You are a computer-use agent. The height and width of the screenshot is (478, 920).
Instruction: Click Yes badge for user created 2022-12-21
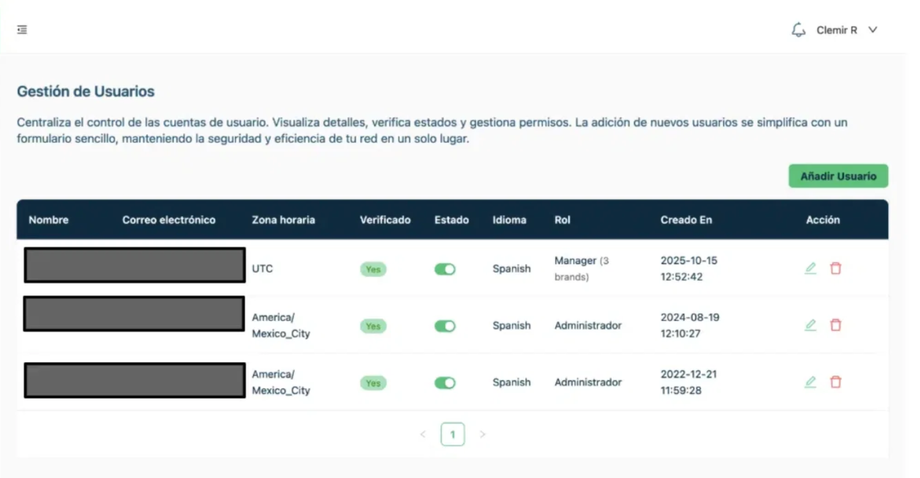click(x=373, y=383)
